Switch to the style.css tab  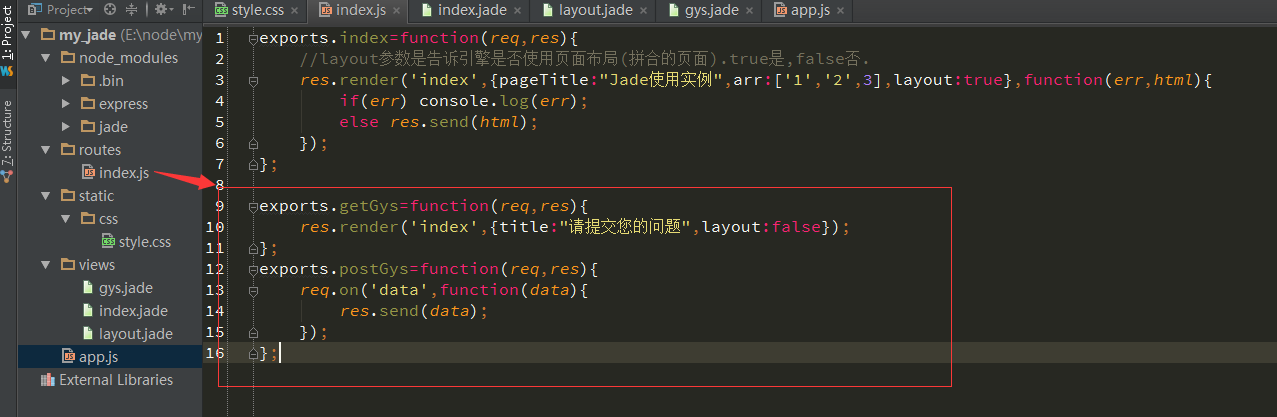pyautogui.click(x=257, y=11)
